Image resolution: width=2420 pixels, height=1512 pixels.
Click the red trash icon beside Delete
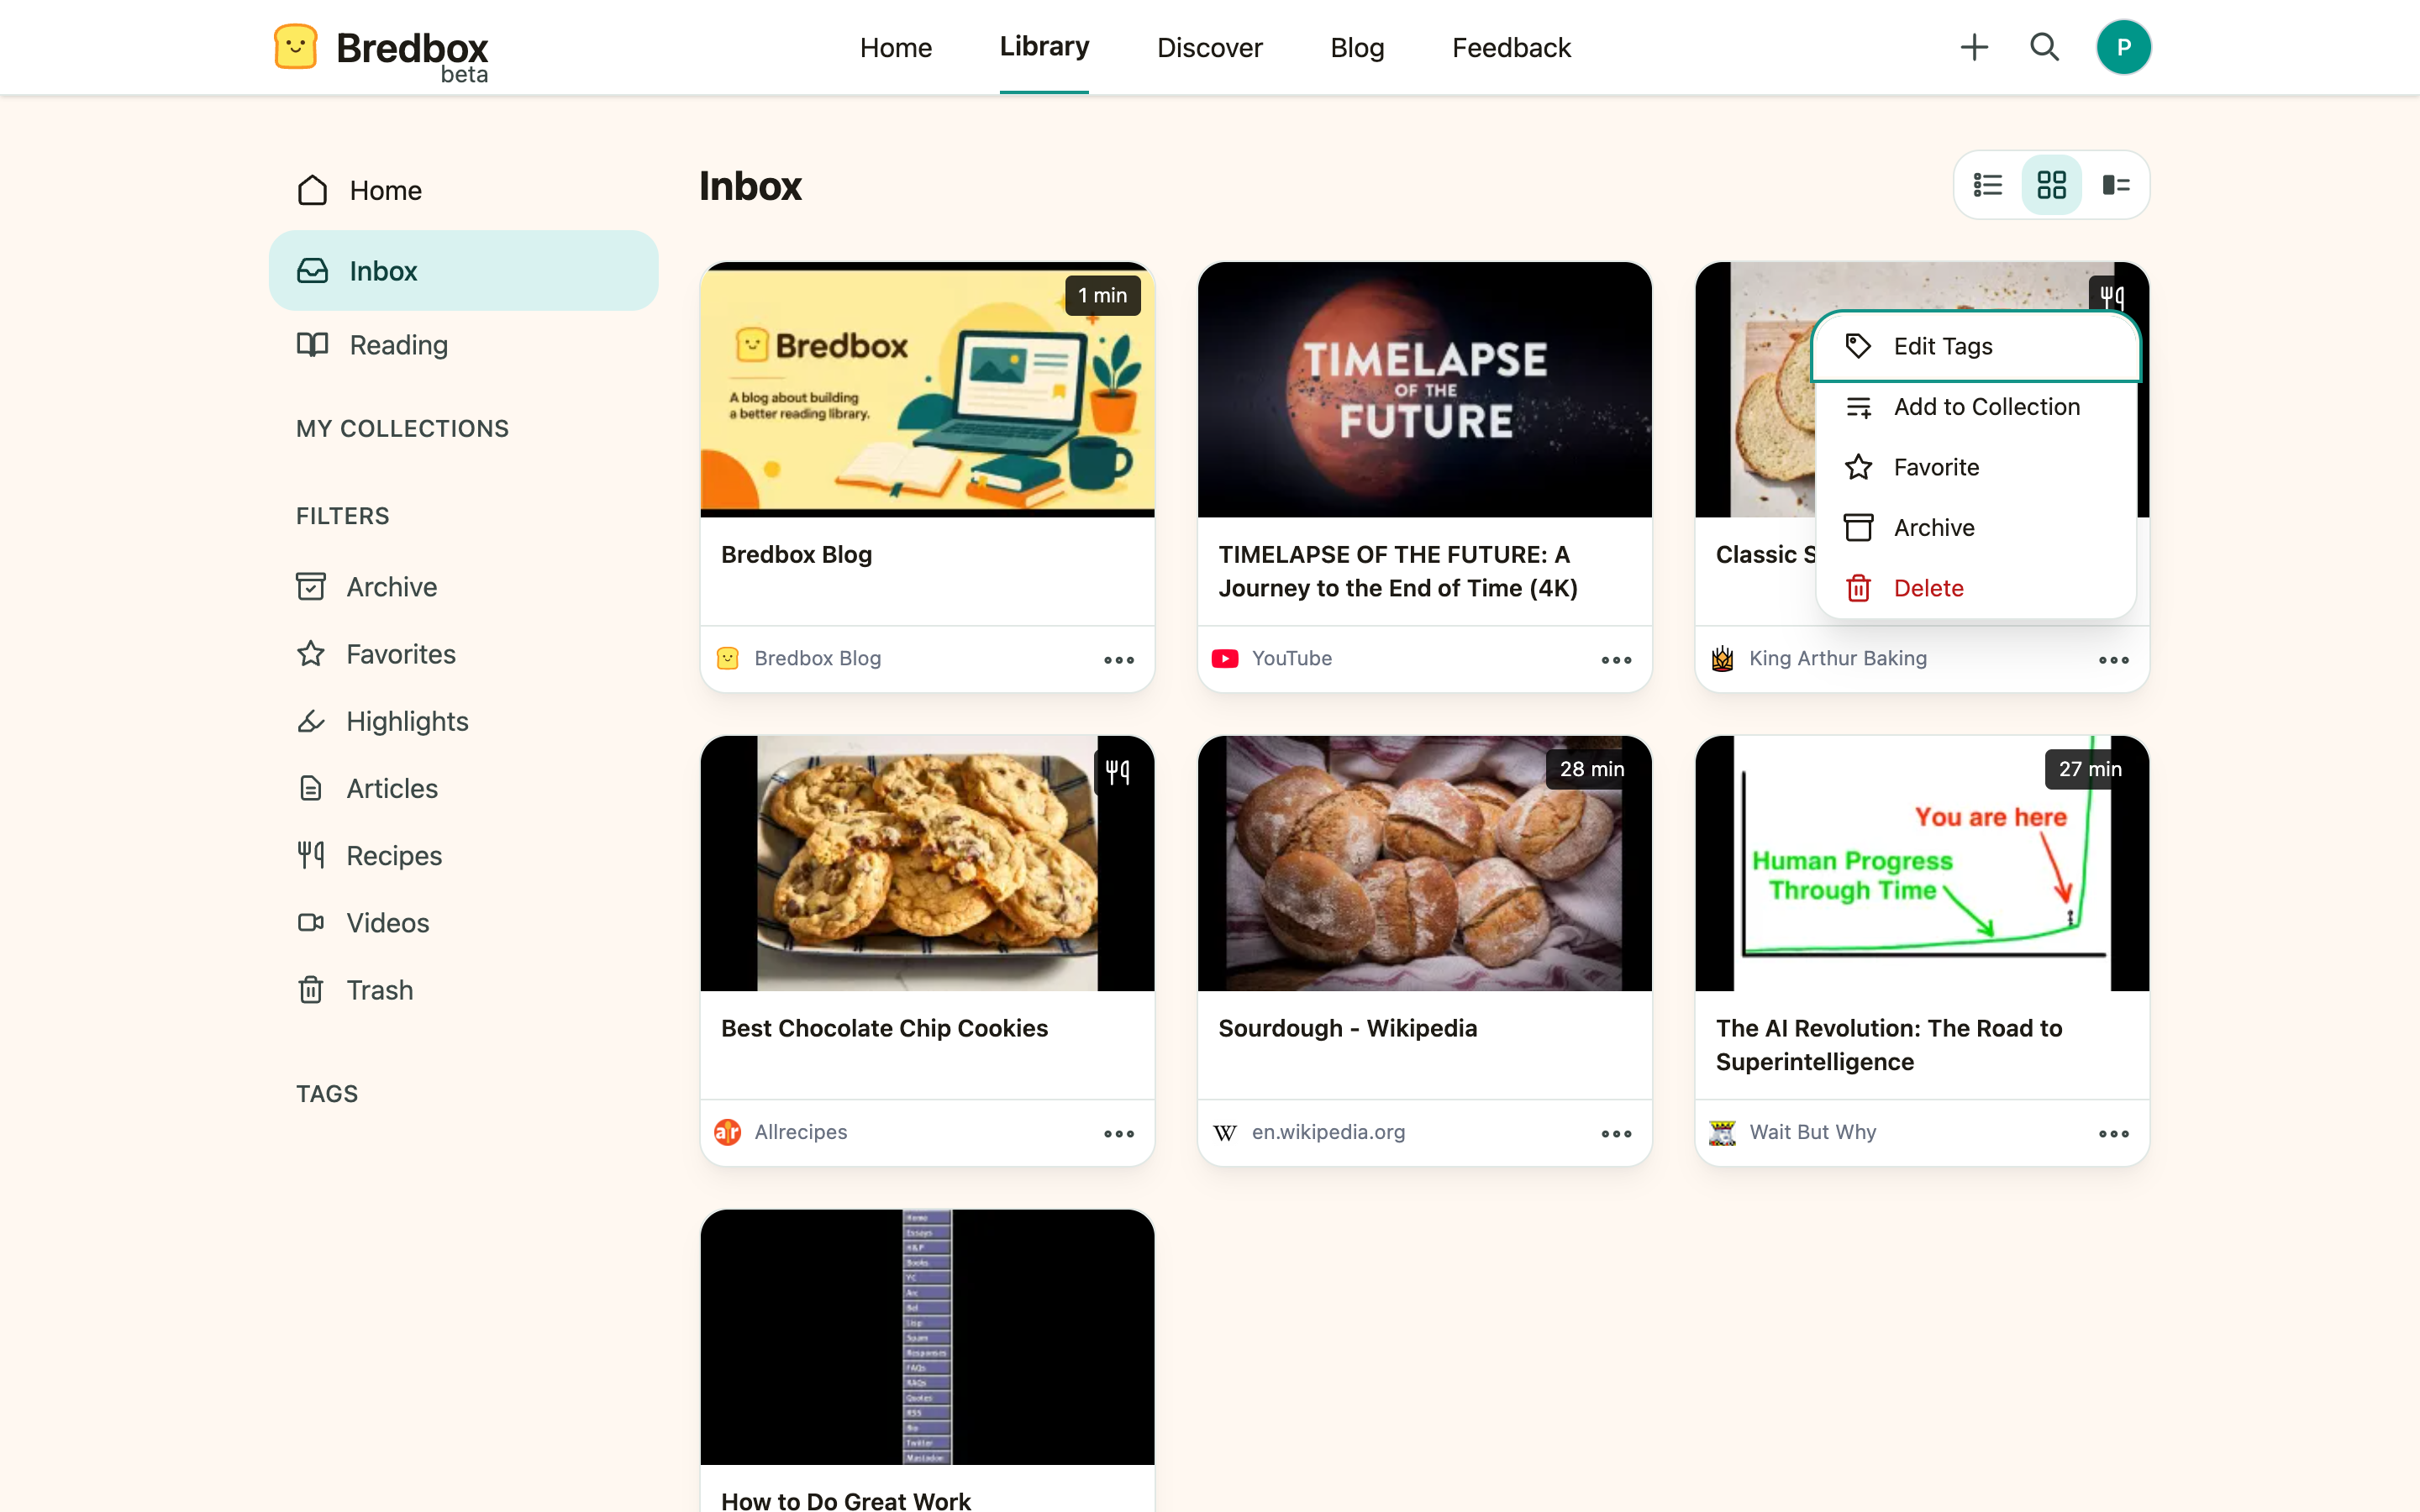[1858, 588]
